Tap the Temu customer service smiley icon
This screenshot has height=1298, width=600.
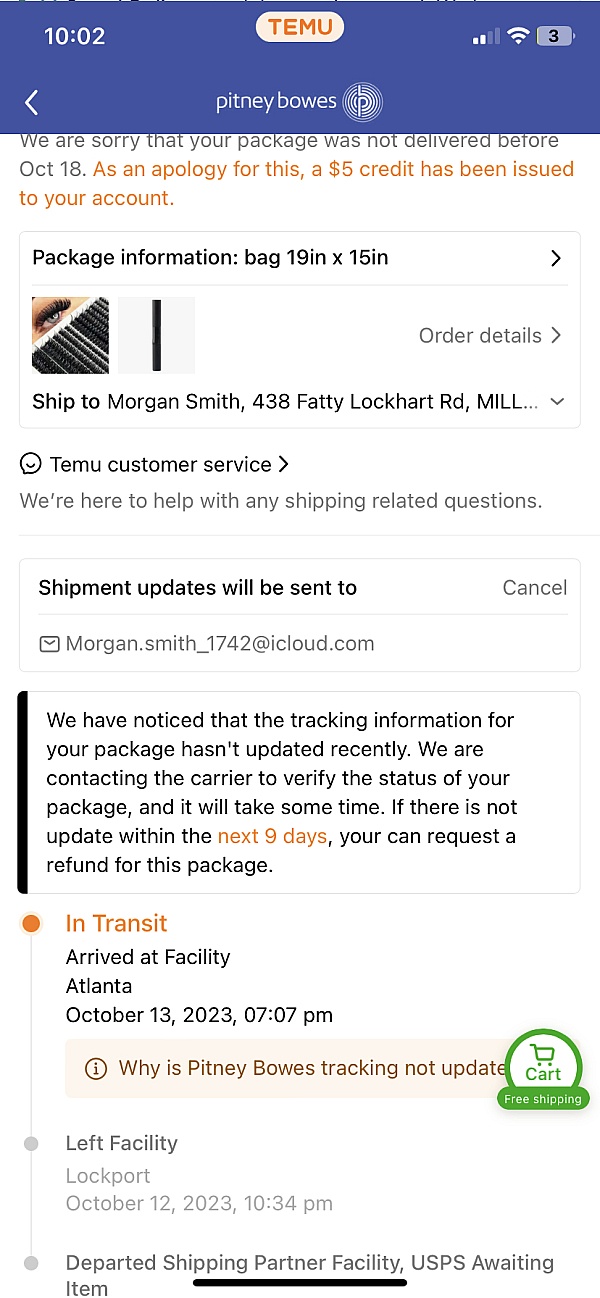[31, 464]
